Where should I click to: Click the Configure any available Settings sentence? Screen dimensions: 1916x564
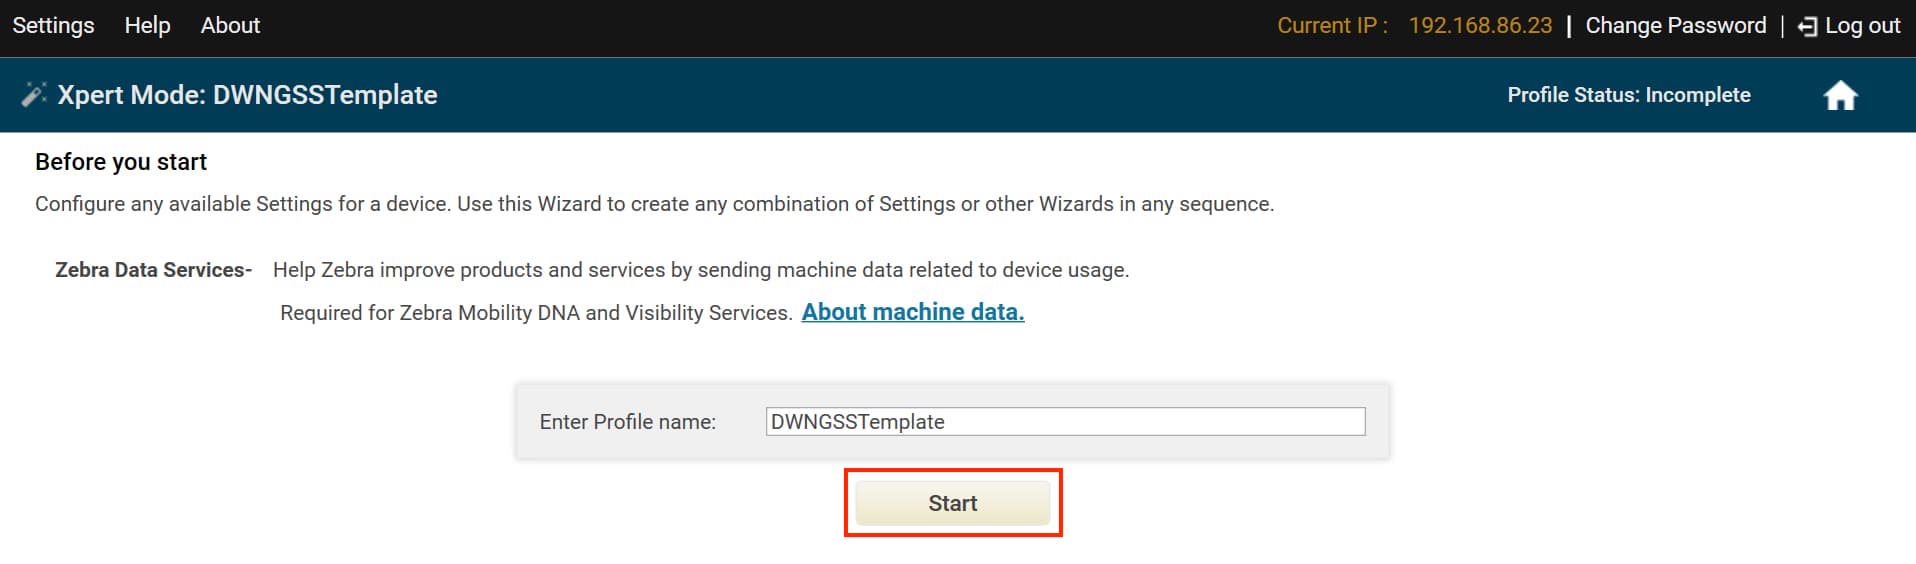click(655, 204)
